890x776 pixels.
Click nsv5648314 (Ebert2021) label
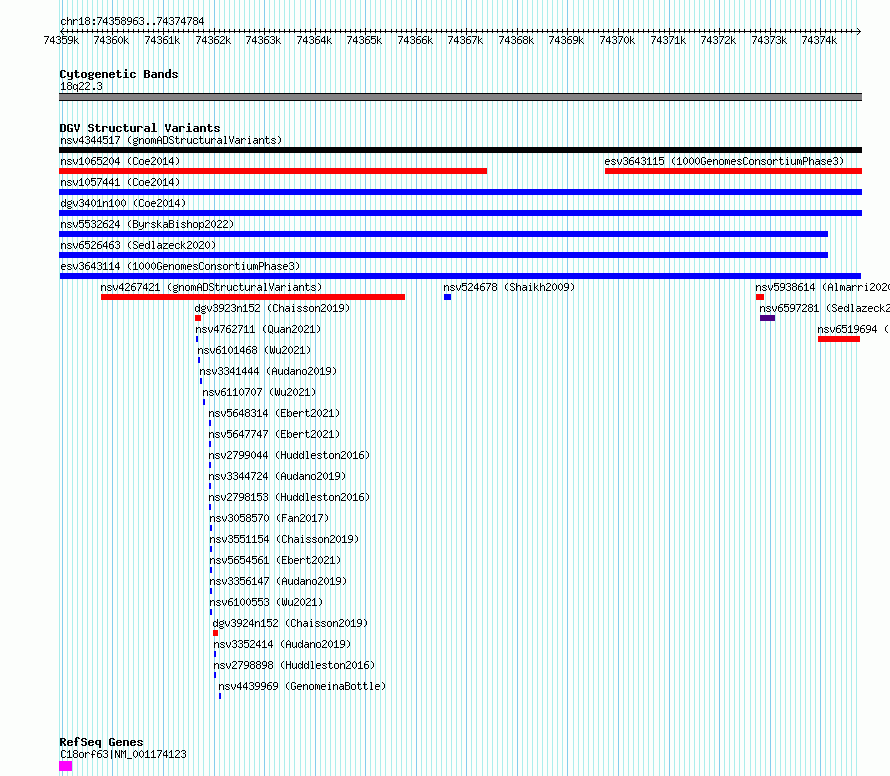[274, 413]
